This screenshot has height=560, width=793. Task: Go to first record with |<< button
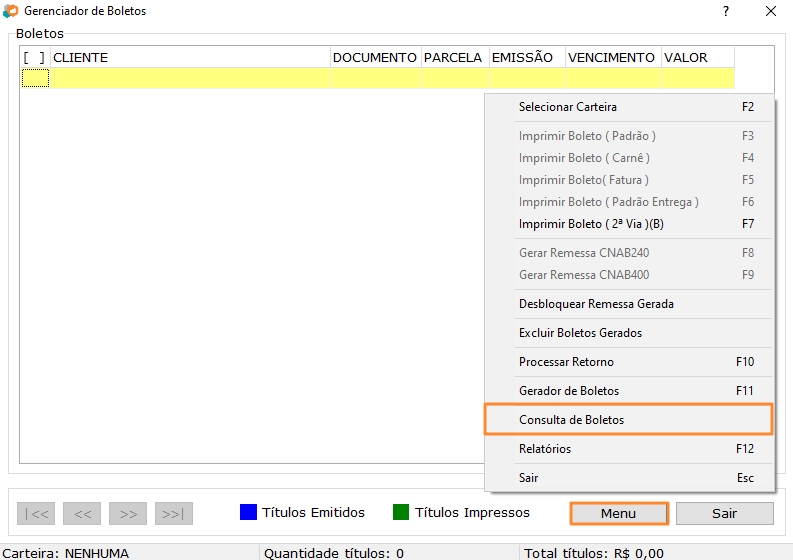click(x=36, y=514)
